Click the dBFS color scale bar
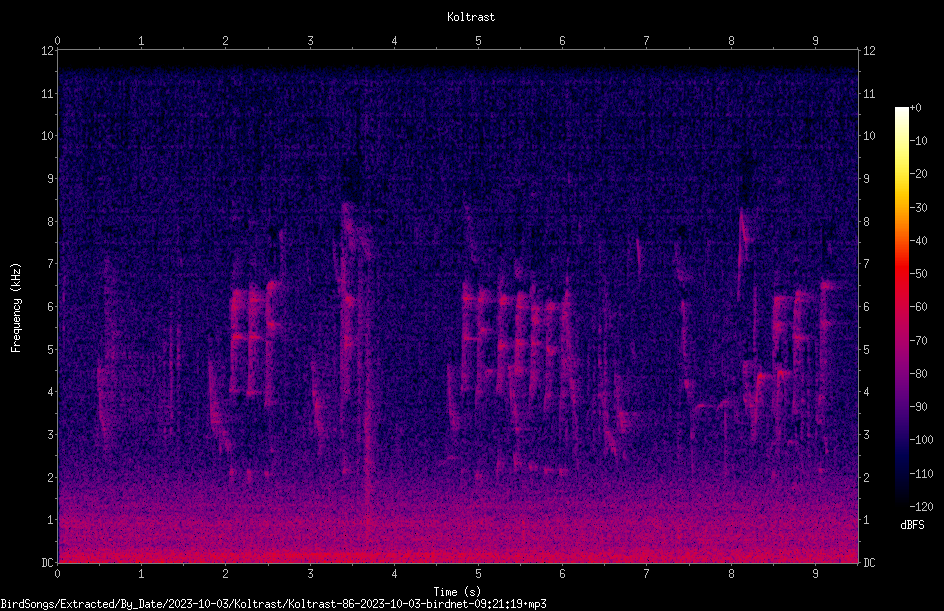Viewport: 944px width, 611px height. coord(901,307)
